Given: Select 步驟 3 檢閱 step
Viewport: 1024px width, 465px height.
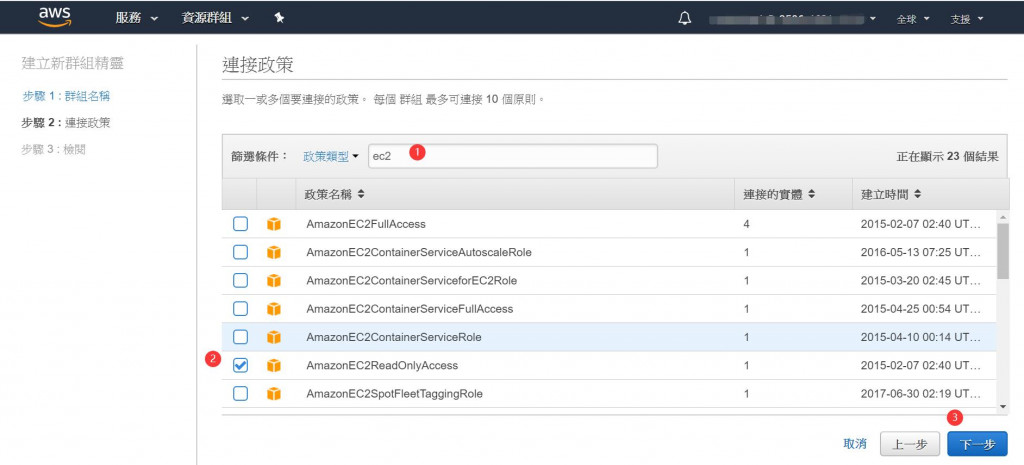Looking at the screenshot, I should click(54, 150).
